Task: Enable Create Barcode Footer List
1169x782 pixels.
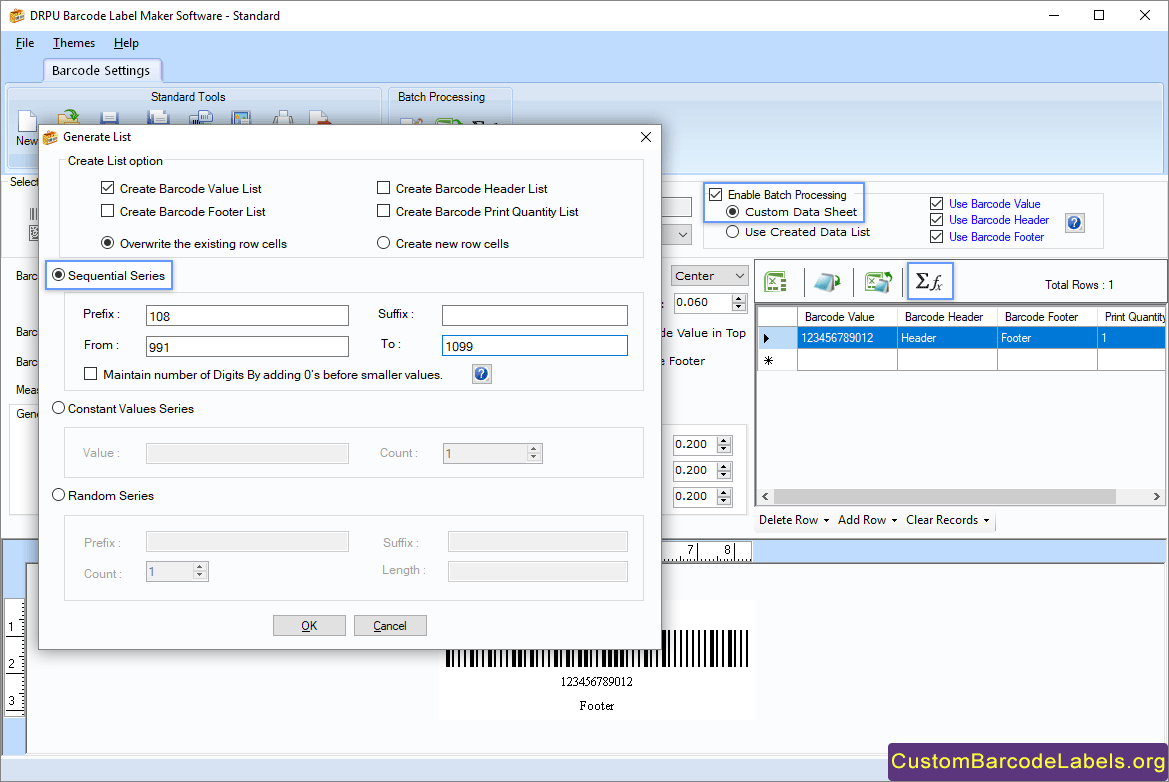Action: (107, 212)
